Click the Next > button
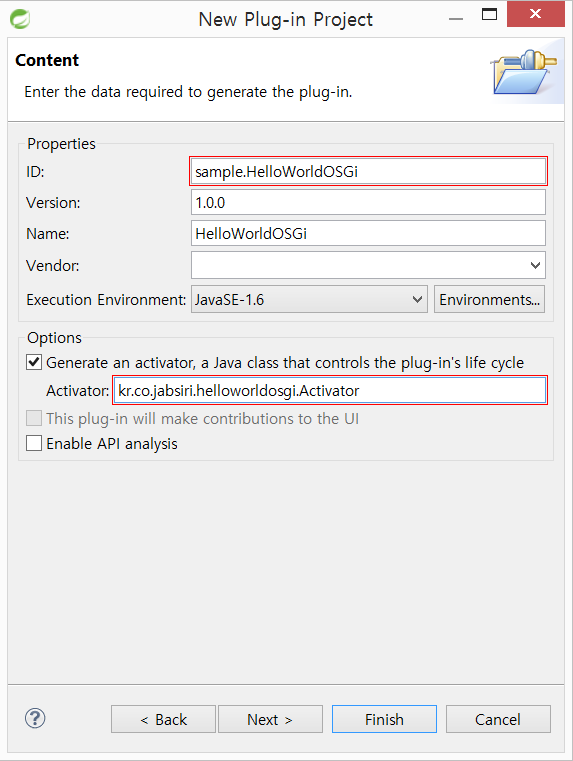The image size is (573, 761). click(x=270, y=719)
